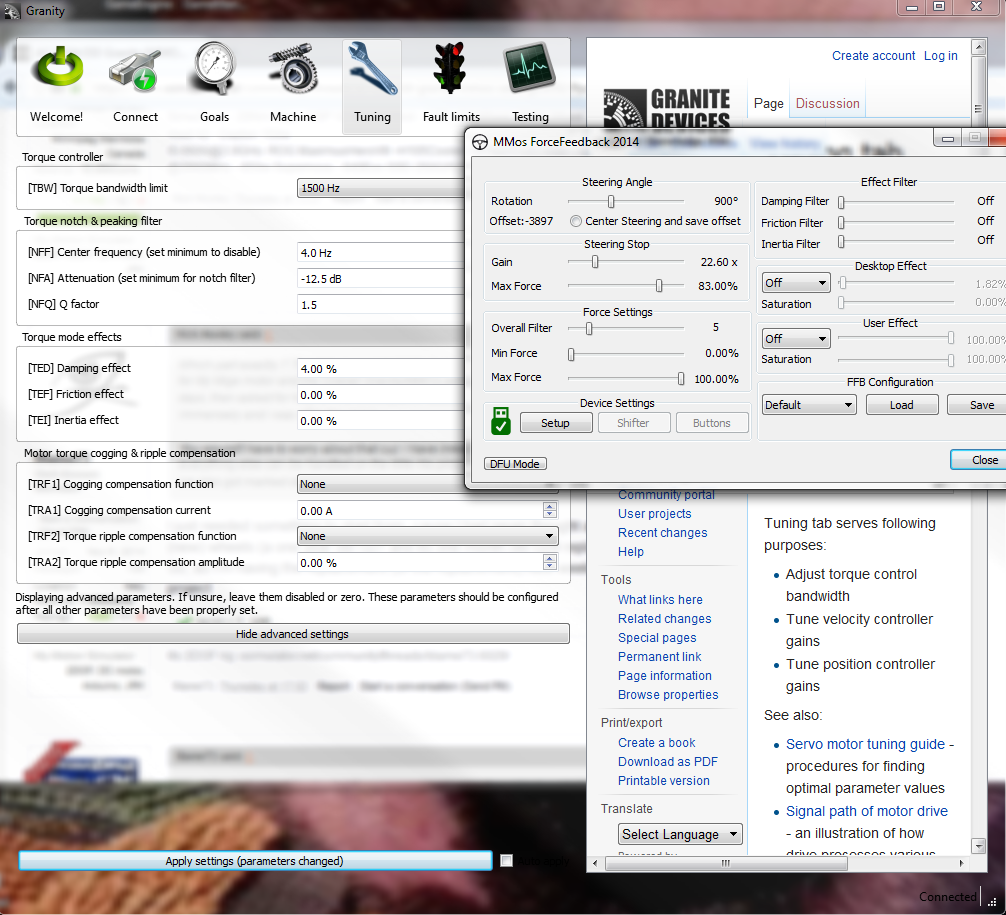The image size is (1006, 915).
Task: Click the Steering Stop Gain slider
Action: pyautogui.click(x=595, y=262)
